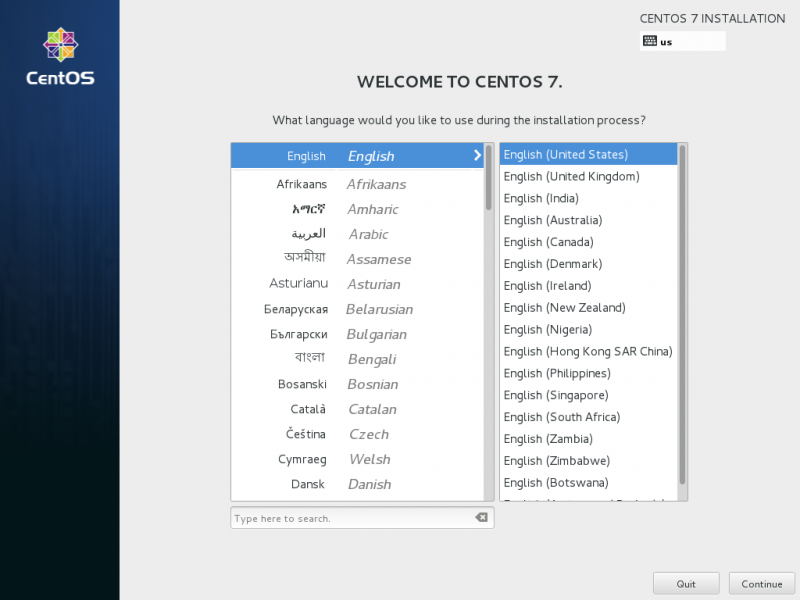Click the language search input field
This screenshot has height=600, width=800.
click(x=350, y=518)
